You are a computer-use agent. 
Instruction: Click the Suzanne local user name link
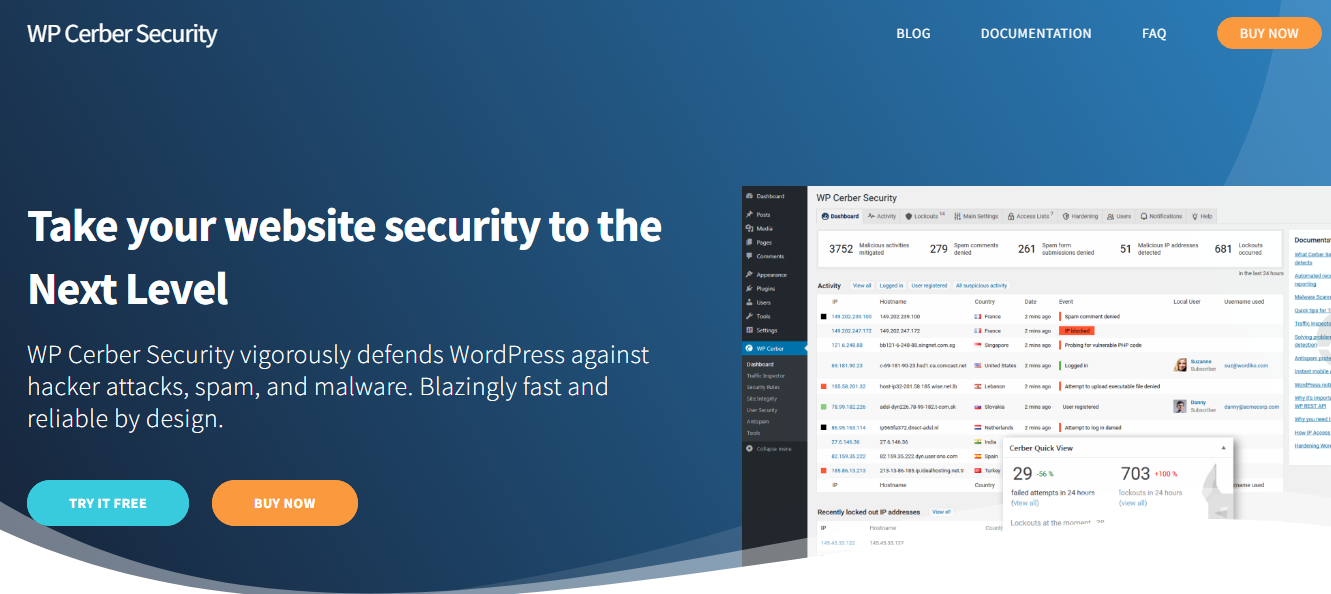(1200, 361)
